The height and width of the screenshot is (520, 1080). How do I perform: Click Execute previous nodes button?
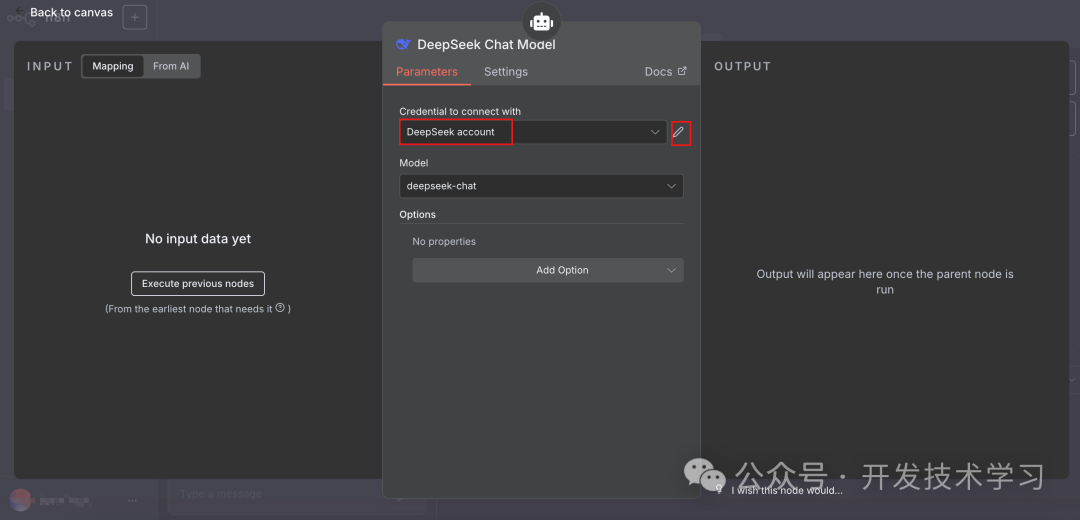click(198, 283)
